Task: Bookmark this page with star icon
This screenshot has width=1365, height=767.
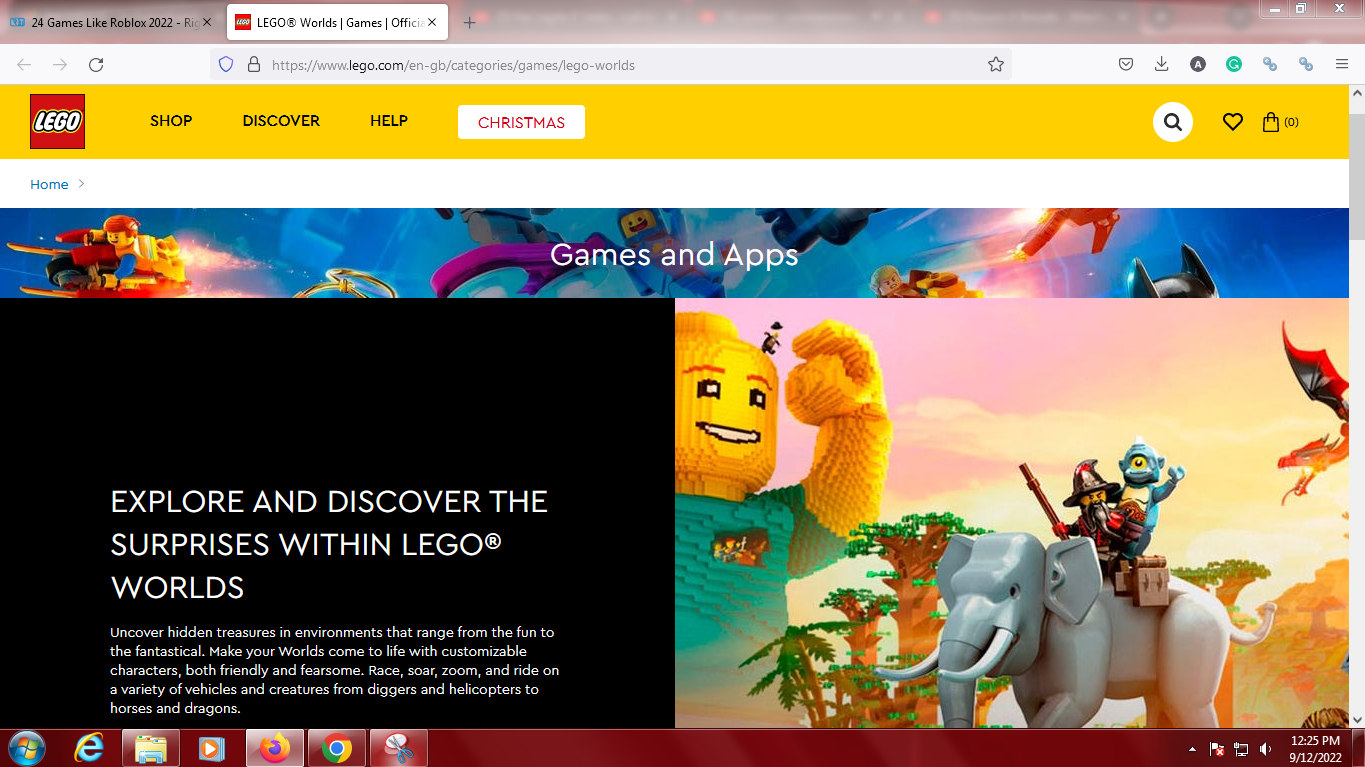Action: coord(996,65)
